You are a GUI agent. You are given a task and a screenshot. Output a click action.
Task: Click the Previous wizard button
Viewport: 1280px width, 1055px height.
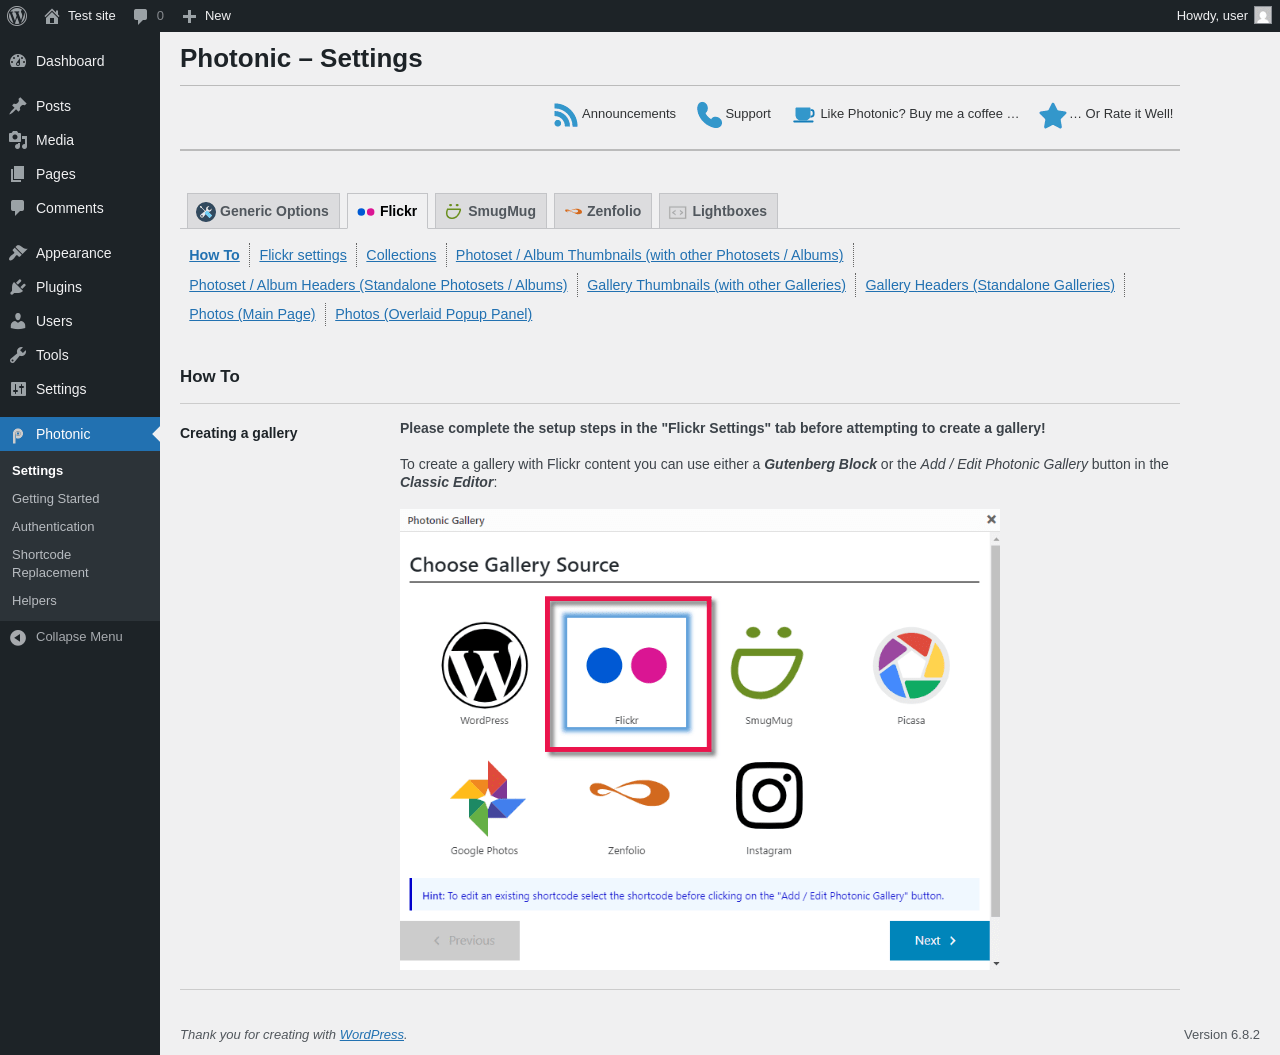[x=460, y=941]
